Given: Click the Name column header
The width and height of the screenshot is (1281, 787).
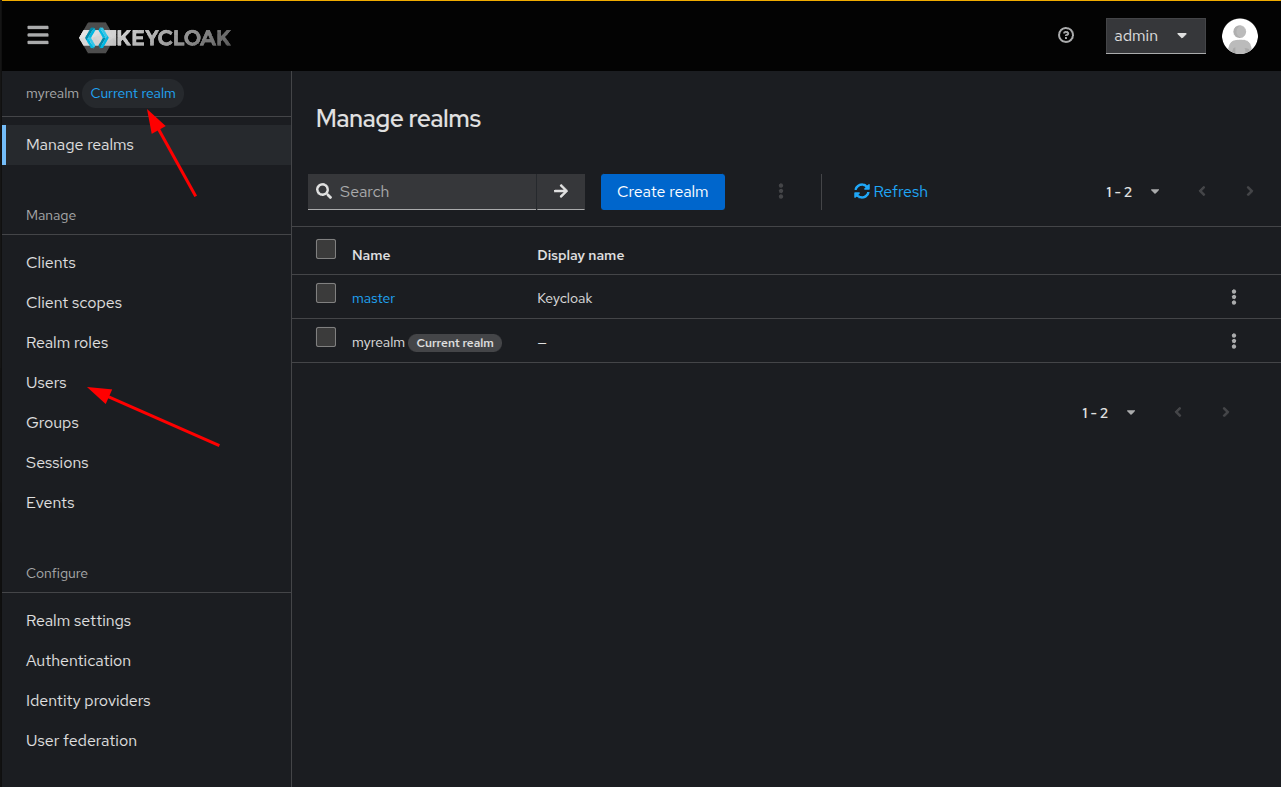Looking at the screenshot, I should pos(371,255).
